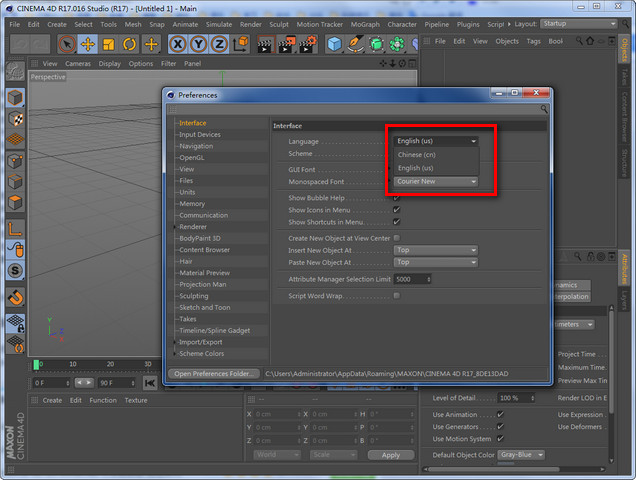Toggle Viewport Solo S icon
636x480 pixels.
click(x=15, y=271)
